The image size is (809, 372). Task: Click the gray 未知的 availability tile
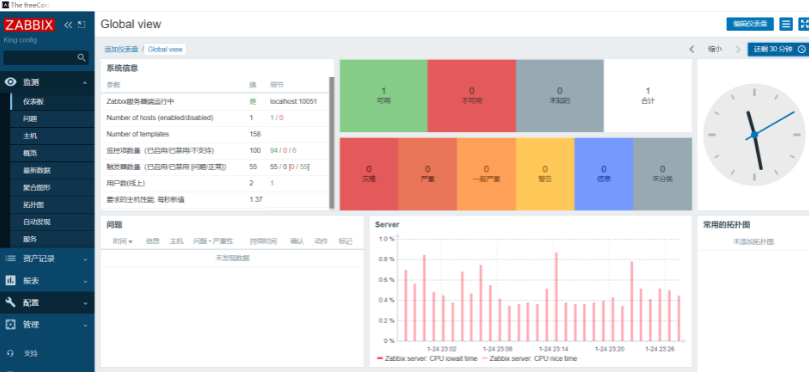(560, 95)
